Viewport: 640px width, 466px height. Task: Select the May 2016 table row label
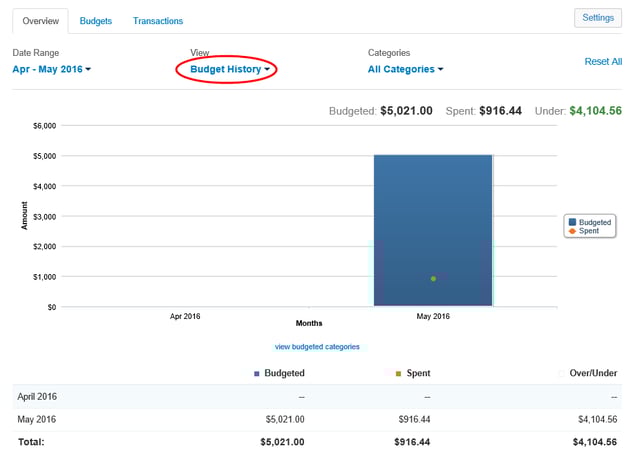[36, 419]
